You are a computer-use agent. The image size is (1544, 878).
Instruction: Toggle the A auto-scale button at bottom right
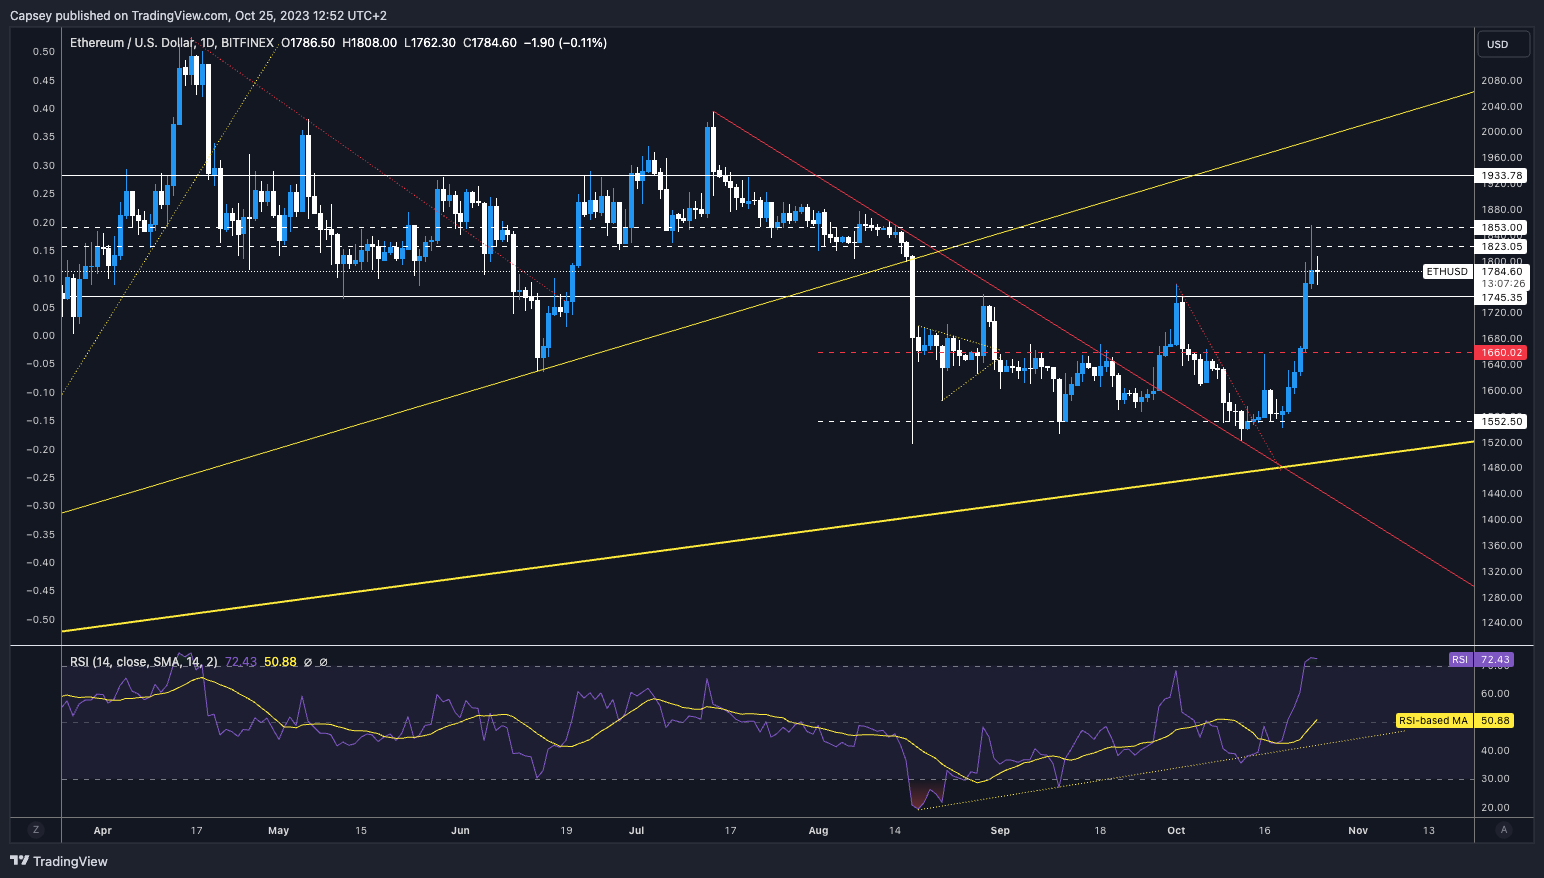click(1504, 830)
